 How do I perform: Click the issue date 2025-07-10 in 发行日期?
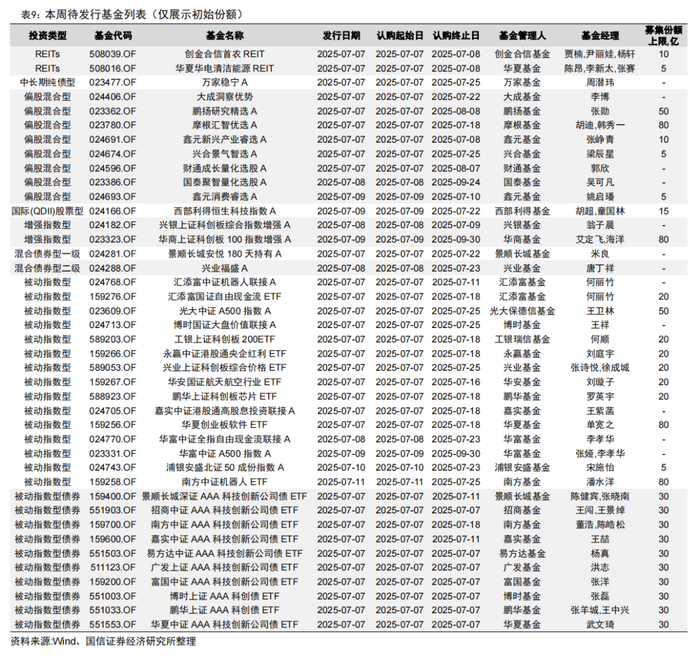pos(341,468)
